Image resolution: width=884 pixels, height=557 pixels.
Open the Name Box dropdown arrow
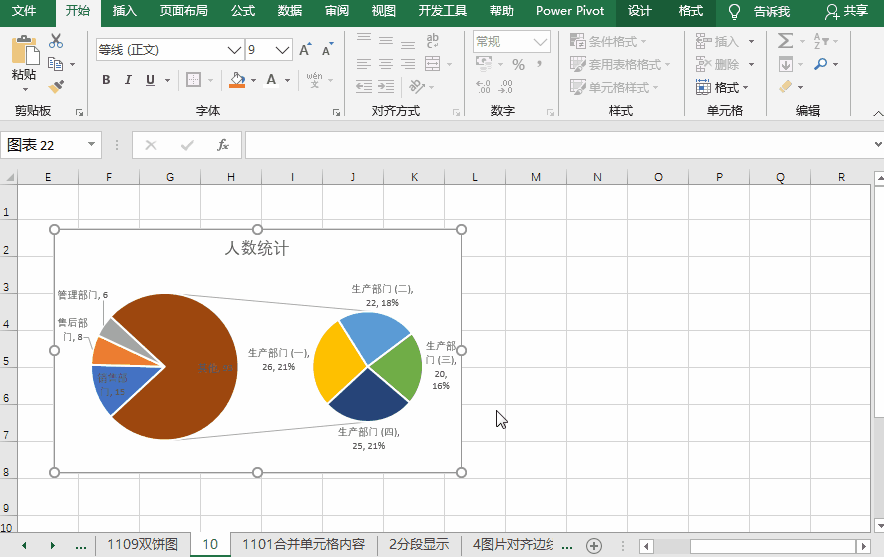pyautogui.click(x=92, y=145)
